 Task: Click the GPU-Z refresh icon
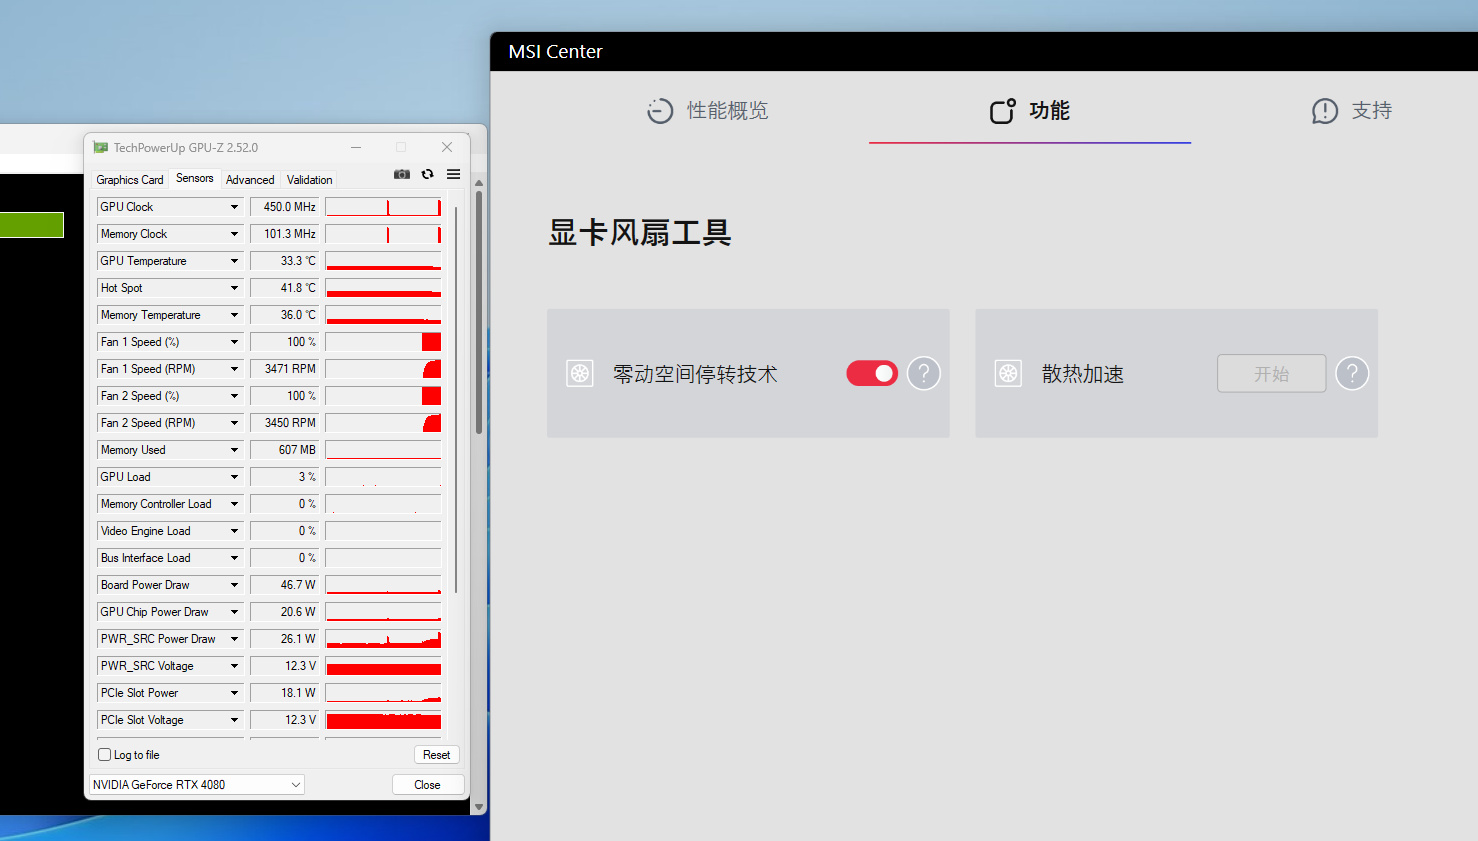[x=428, y=174]
